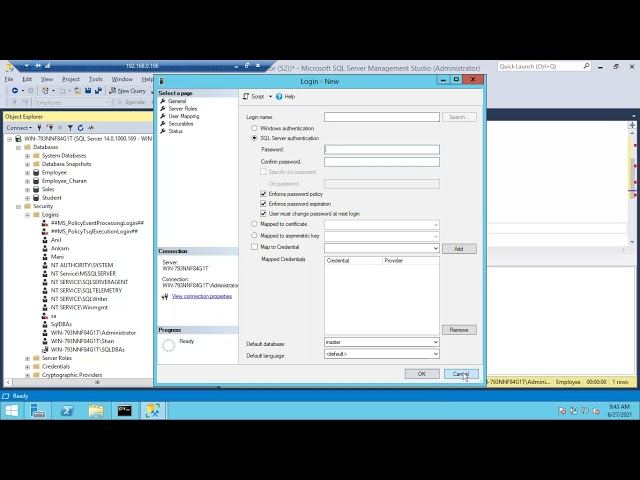Open the Script dropdown arrow
The image size is (640, 480).
pyautogui.click(x=270, y=97)
